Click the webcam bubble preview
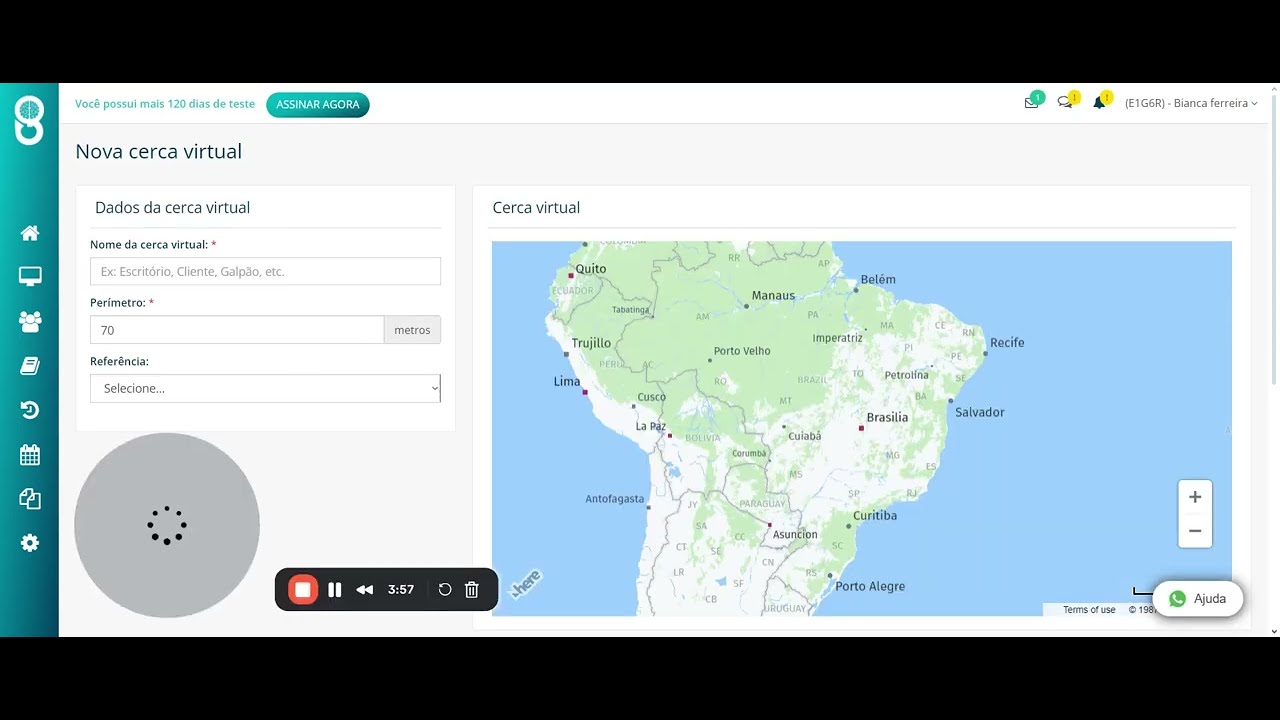1280x720 pixels. (x=167, y=525)
